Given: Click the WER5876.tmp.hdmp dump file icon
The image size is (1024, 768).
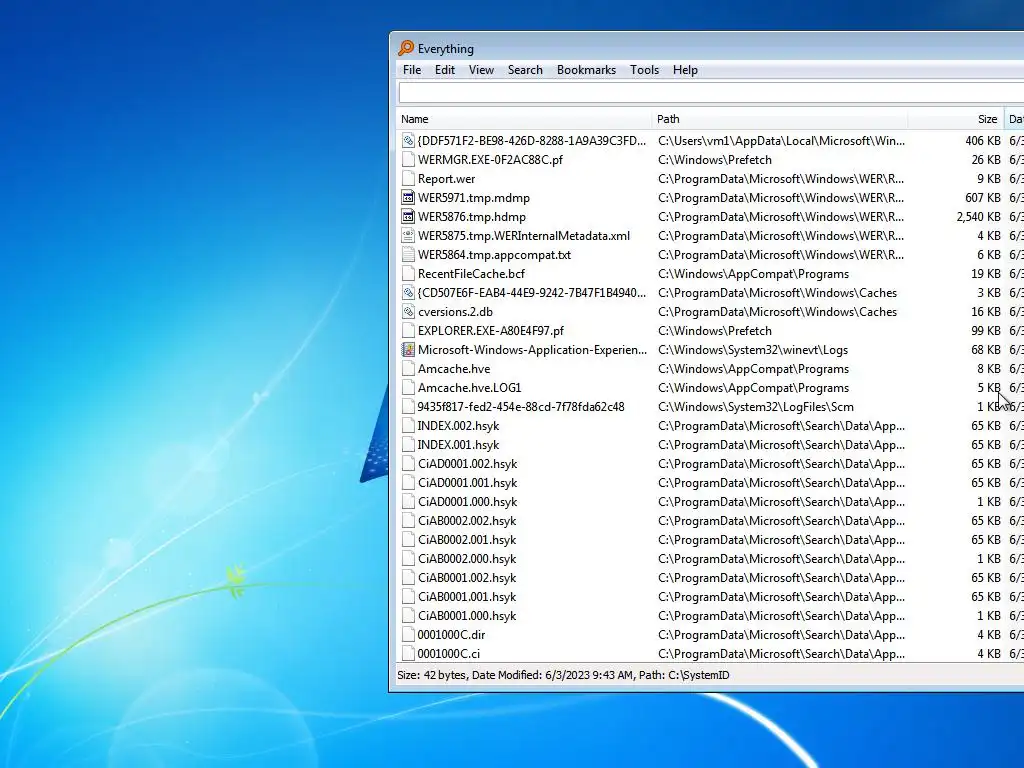Looking at the screenshot, I should point(408,216).
